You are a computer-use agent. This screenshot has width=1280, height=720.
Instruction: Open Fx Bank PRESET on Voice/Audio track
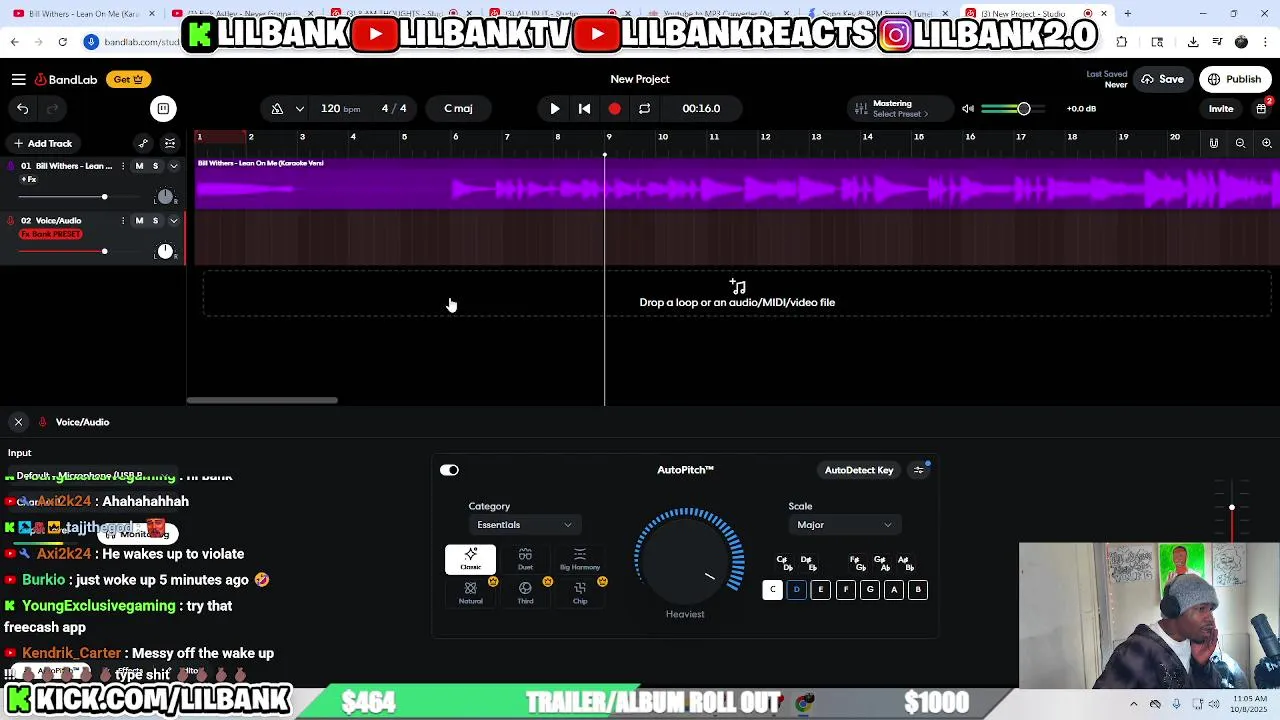tap(51, 234)
